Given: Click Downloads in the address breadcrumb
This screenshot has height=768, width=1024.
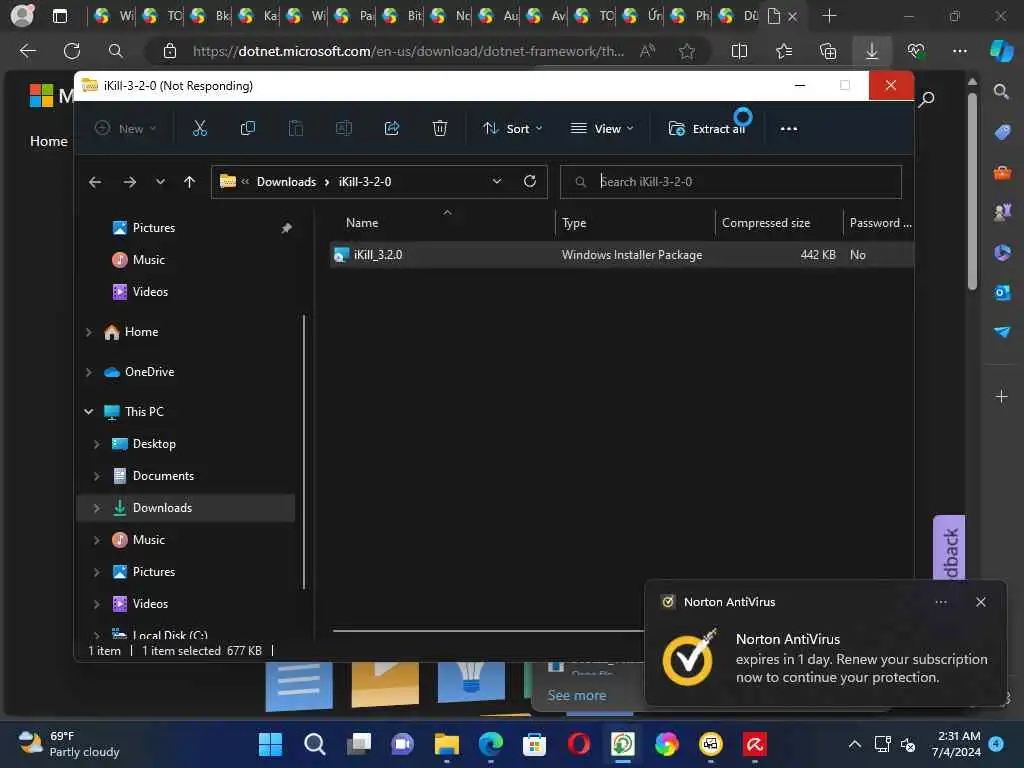Looking at the screenshot, I should [286, 182].
